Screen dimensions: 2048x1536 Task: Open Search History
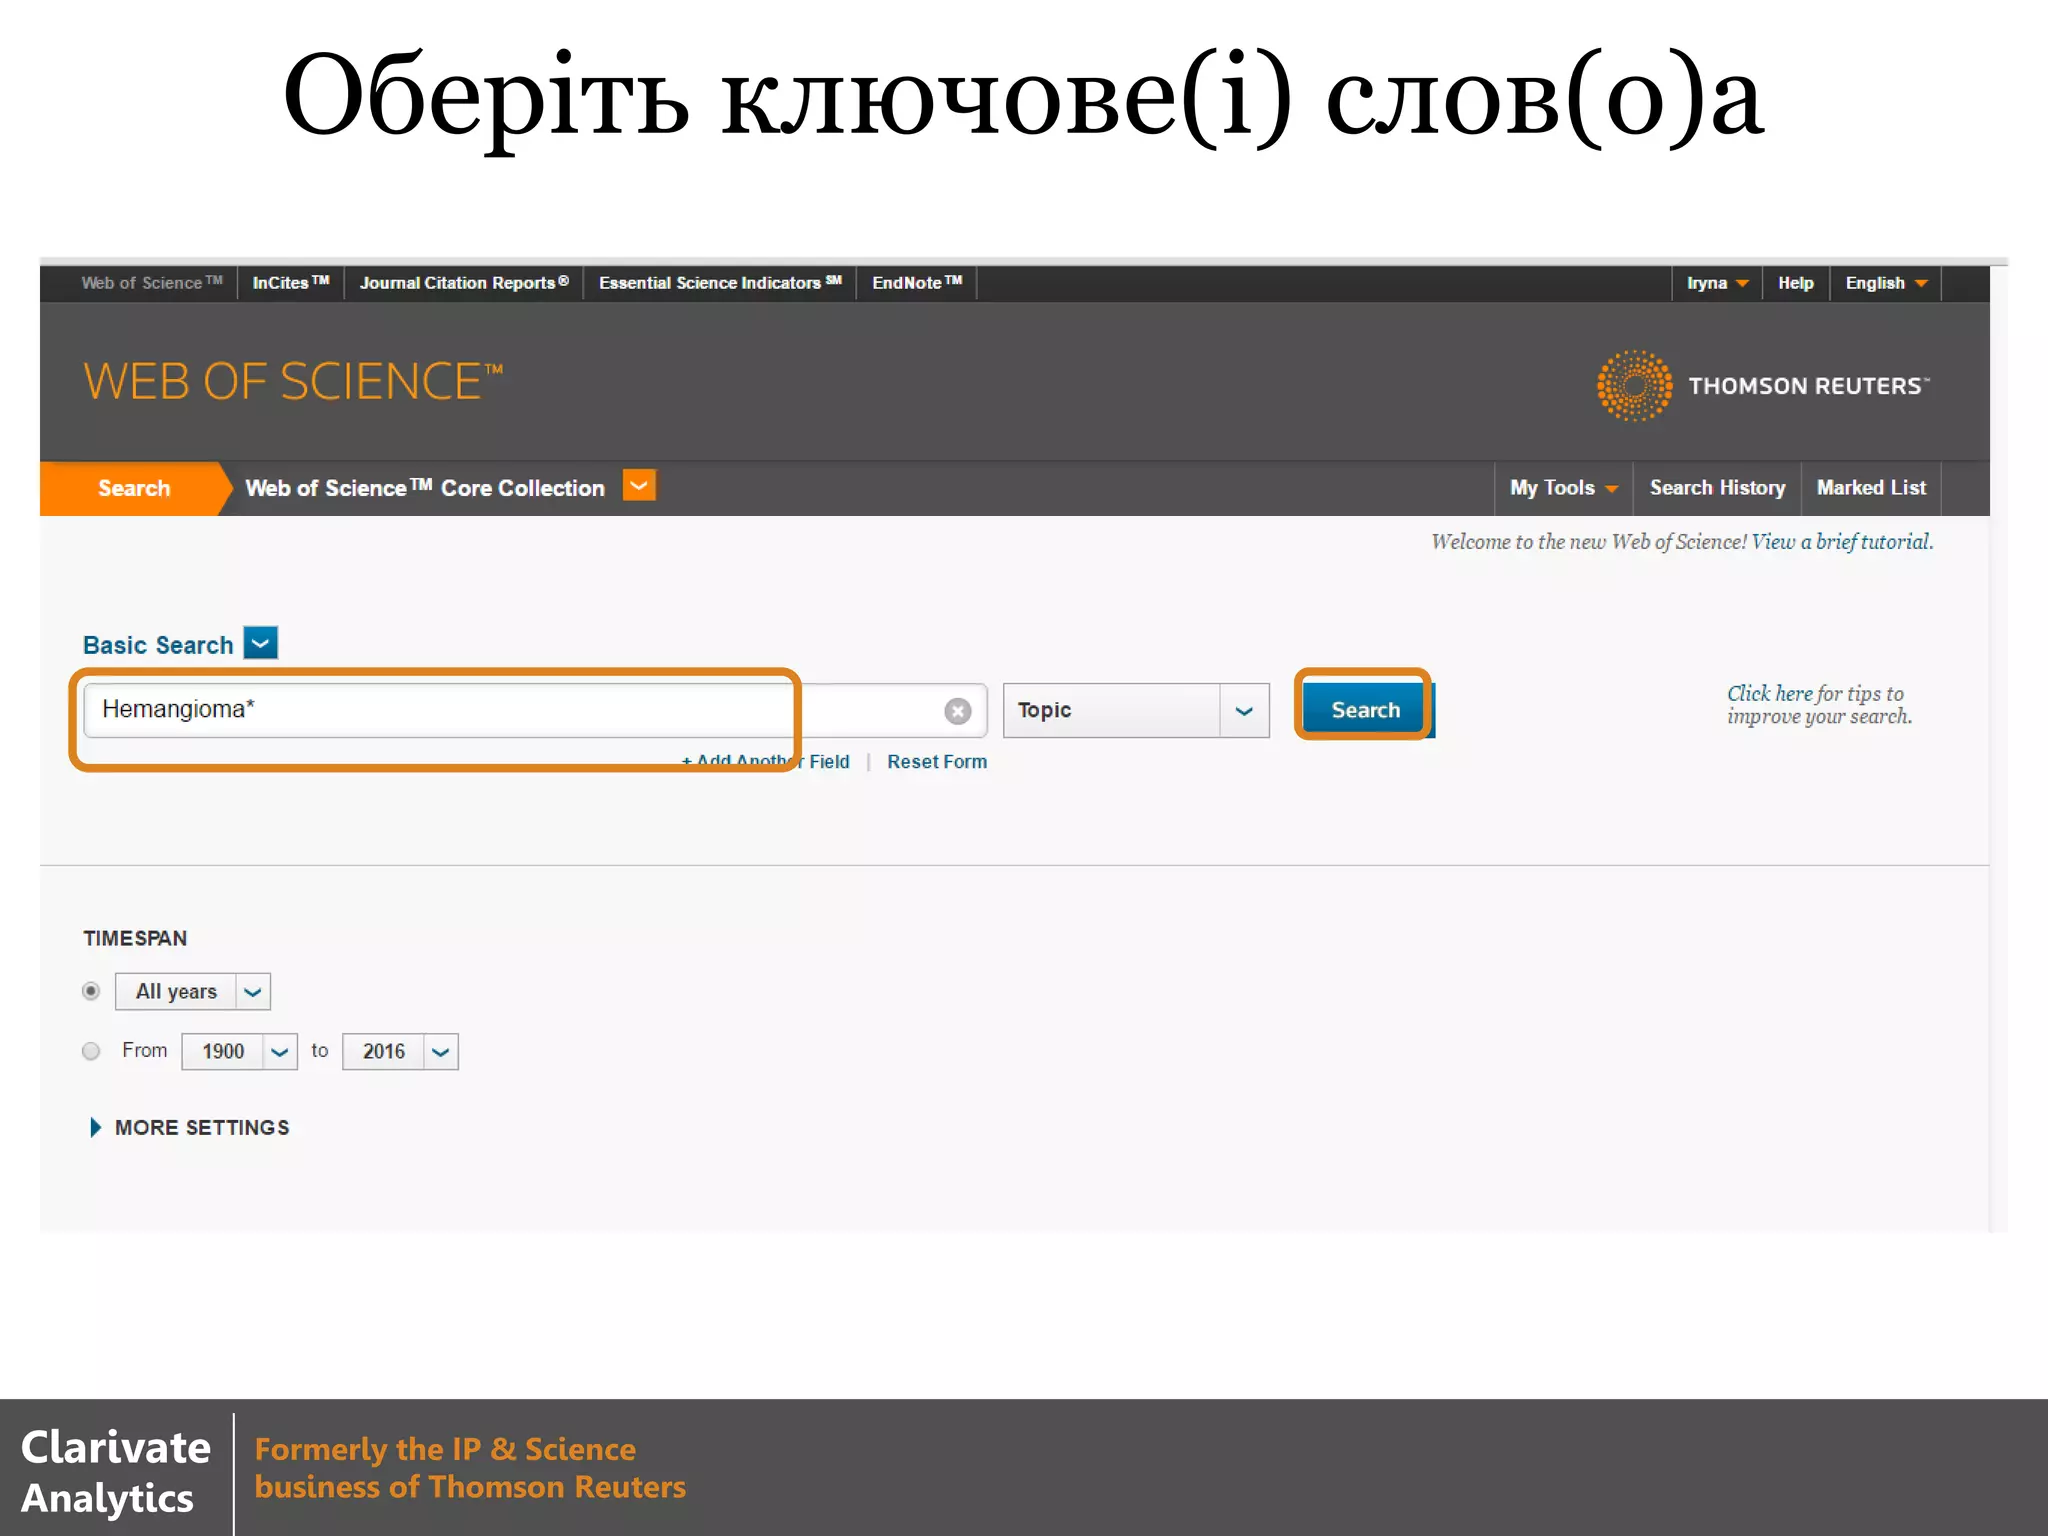pyautogui.click(x=1717, y=488)
